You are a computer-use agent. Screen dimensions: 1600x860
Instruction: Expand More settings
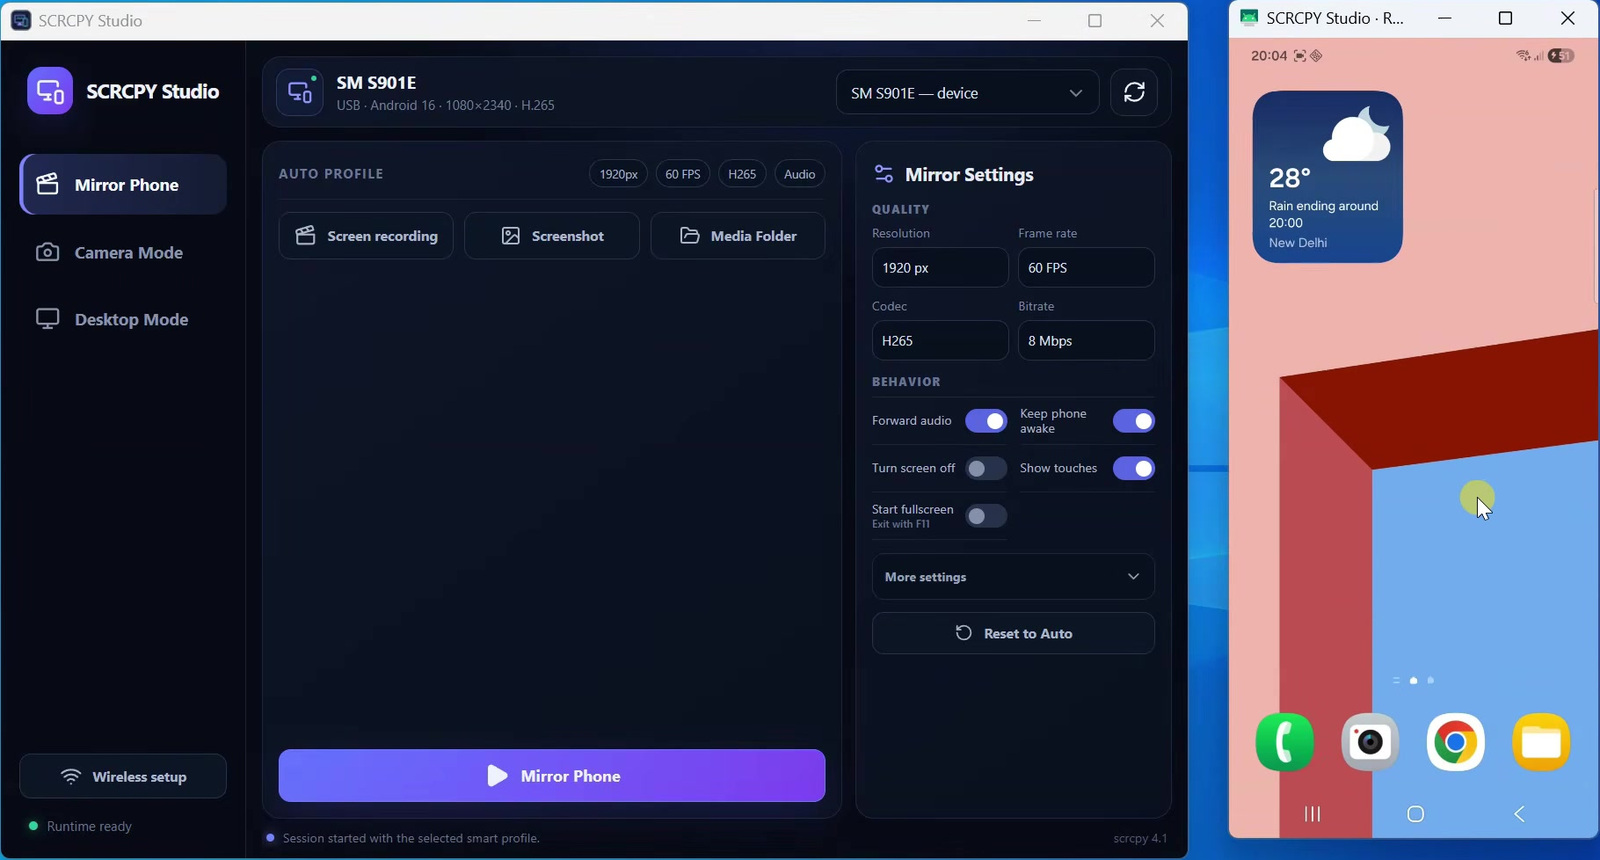click(1013, 577)
